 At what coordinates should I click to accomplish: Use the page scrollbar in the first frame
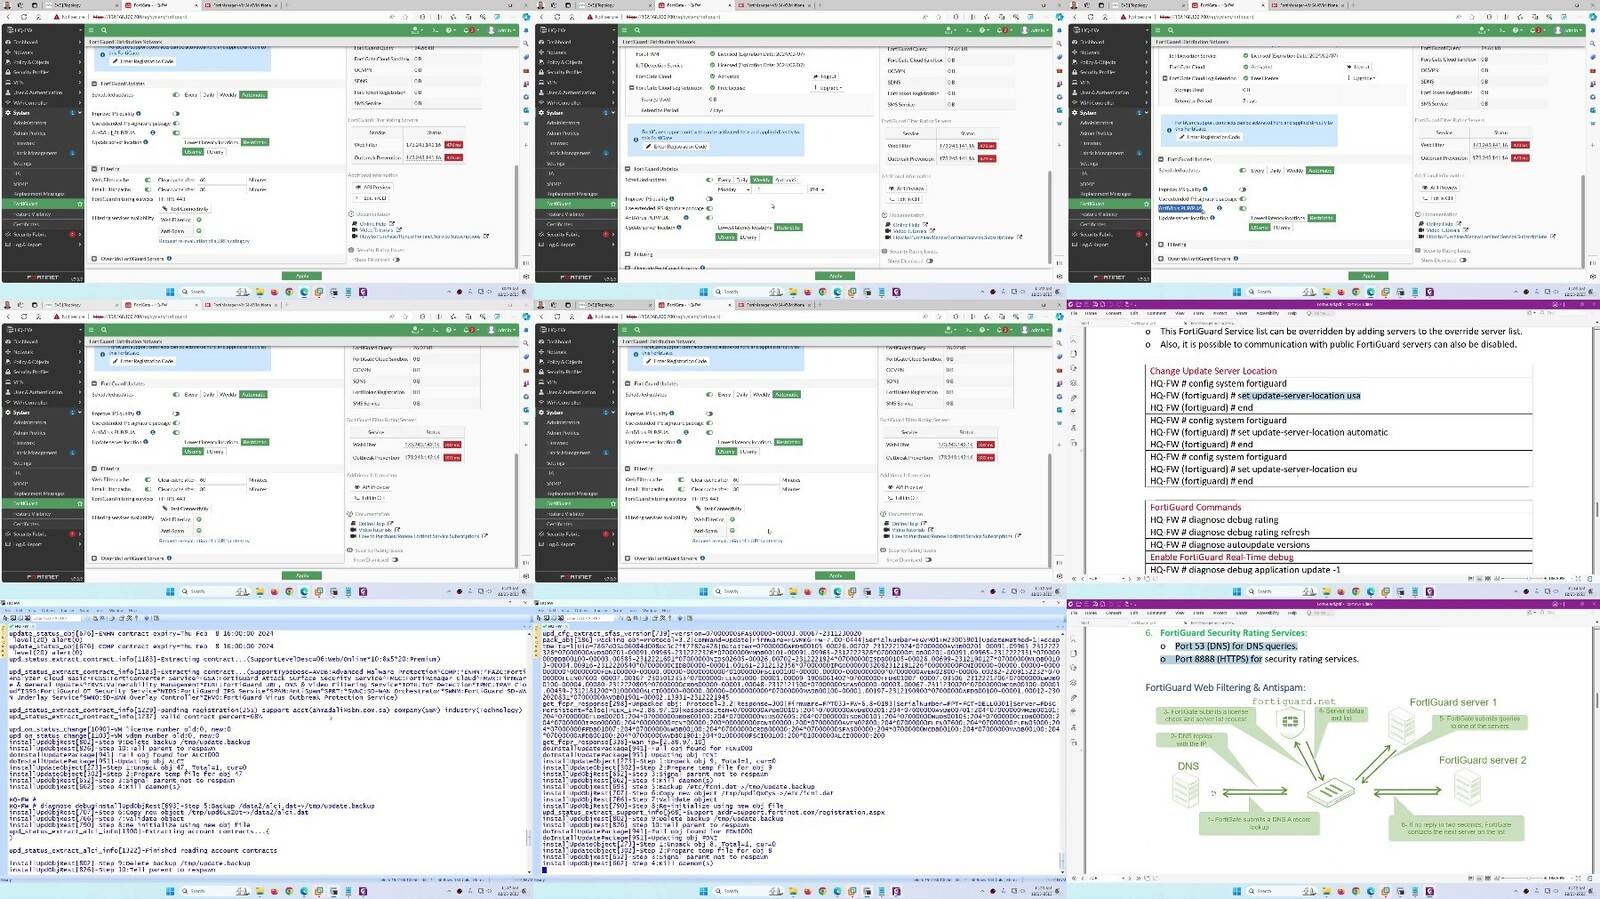pos(516,217)
